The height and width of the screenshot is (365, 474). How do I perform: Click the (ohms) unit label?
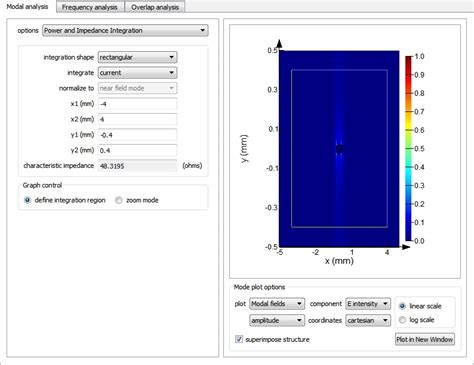[192, 166]
